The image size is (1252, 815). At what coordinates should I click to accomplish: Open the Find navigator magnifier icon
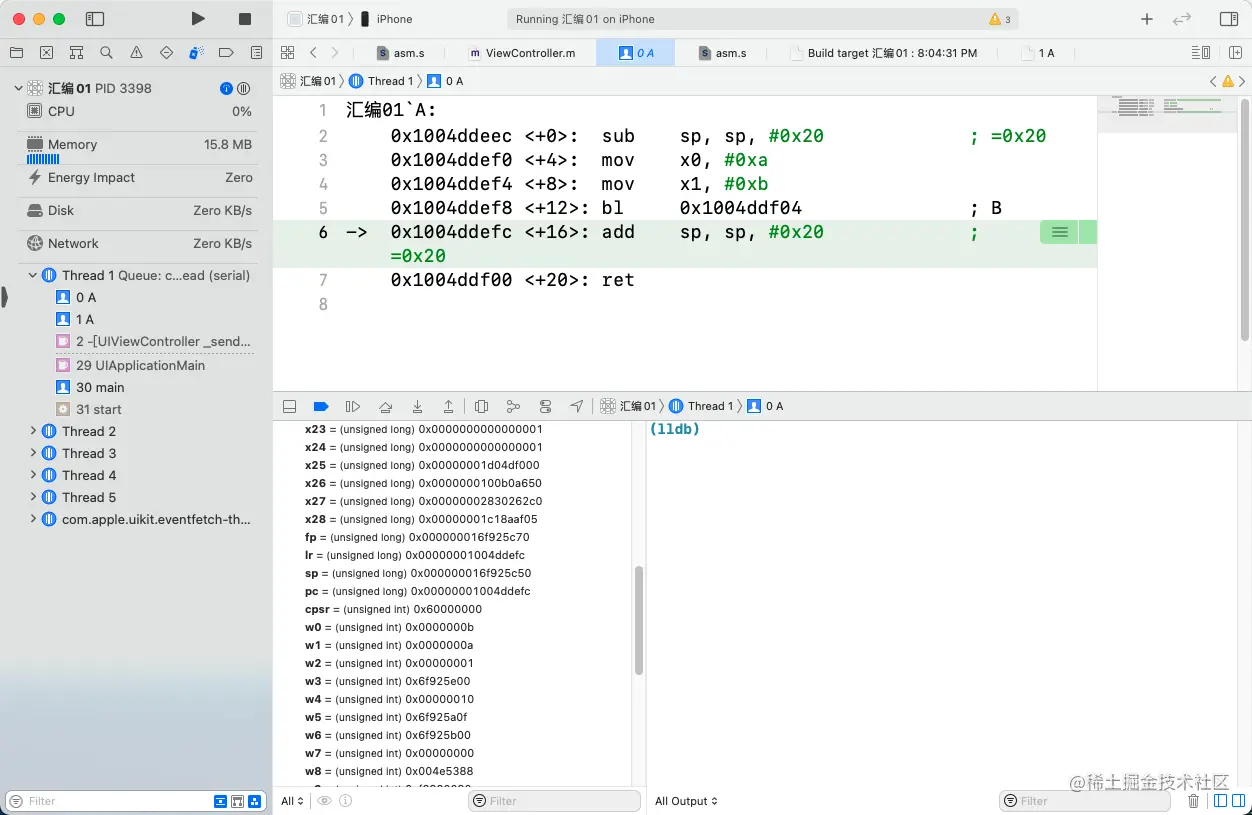106,52
